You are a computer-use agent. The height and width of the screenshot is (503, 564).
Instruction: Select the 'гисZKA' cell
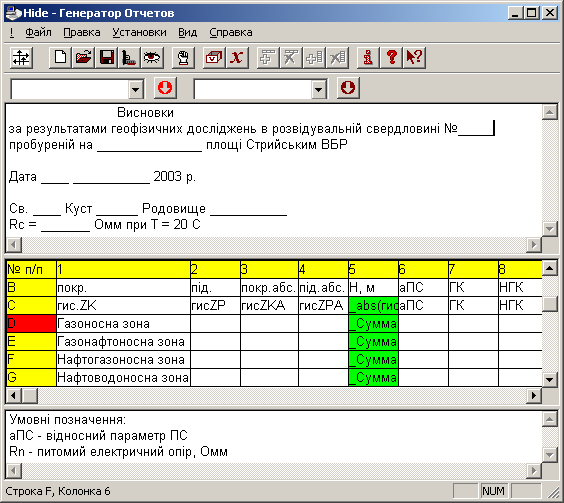click(x=269, y=305)
